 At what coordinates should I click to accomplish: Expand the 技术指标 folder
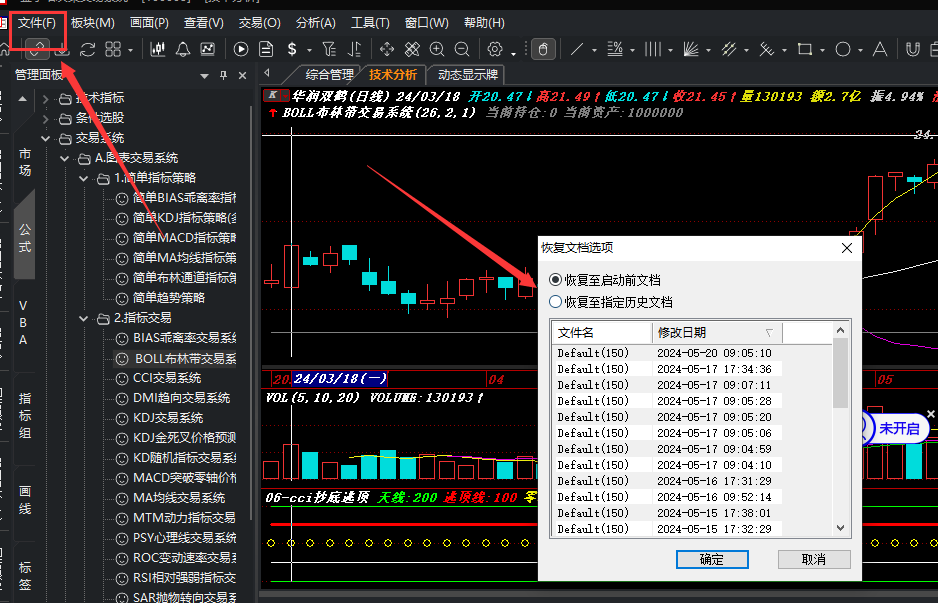pos(45,99)
